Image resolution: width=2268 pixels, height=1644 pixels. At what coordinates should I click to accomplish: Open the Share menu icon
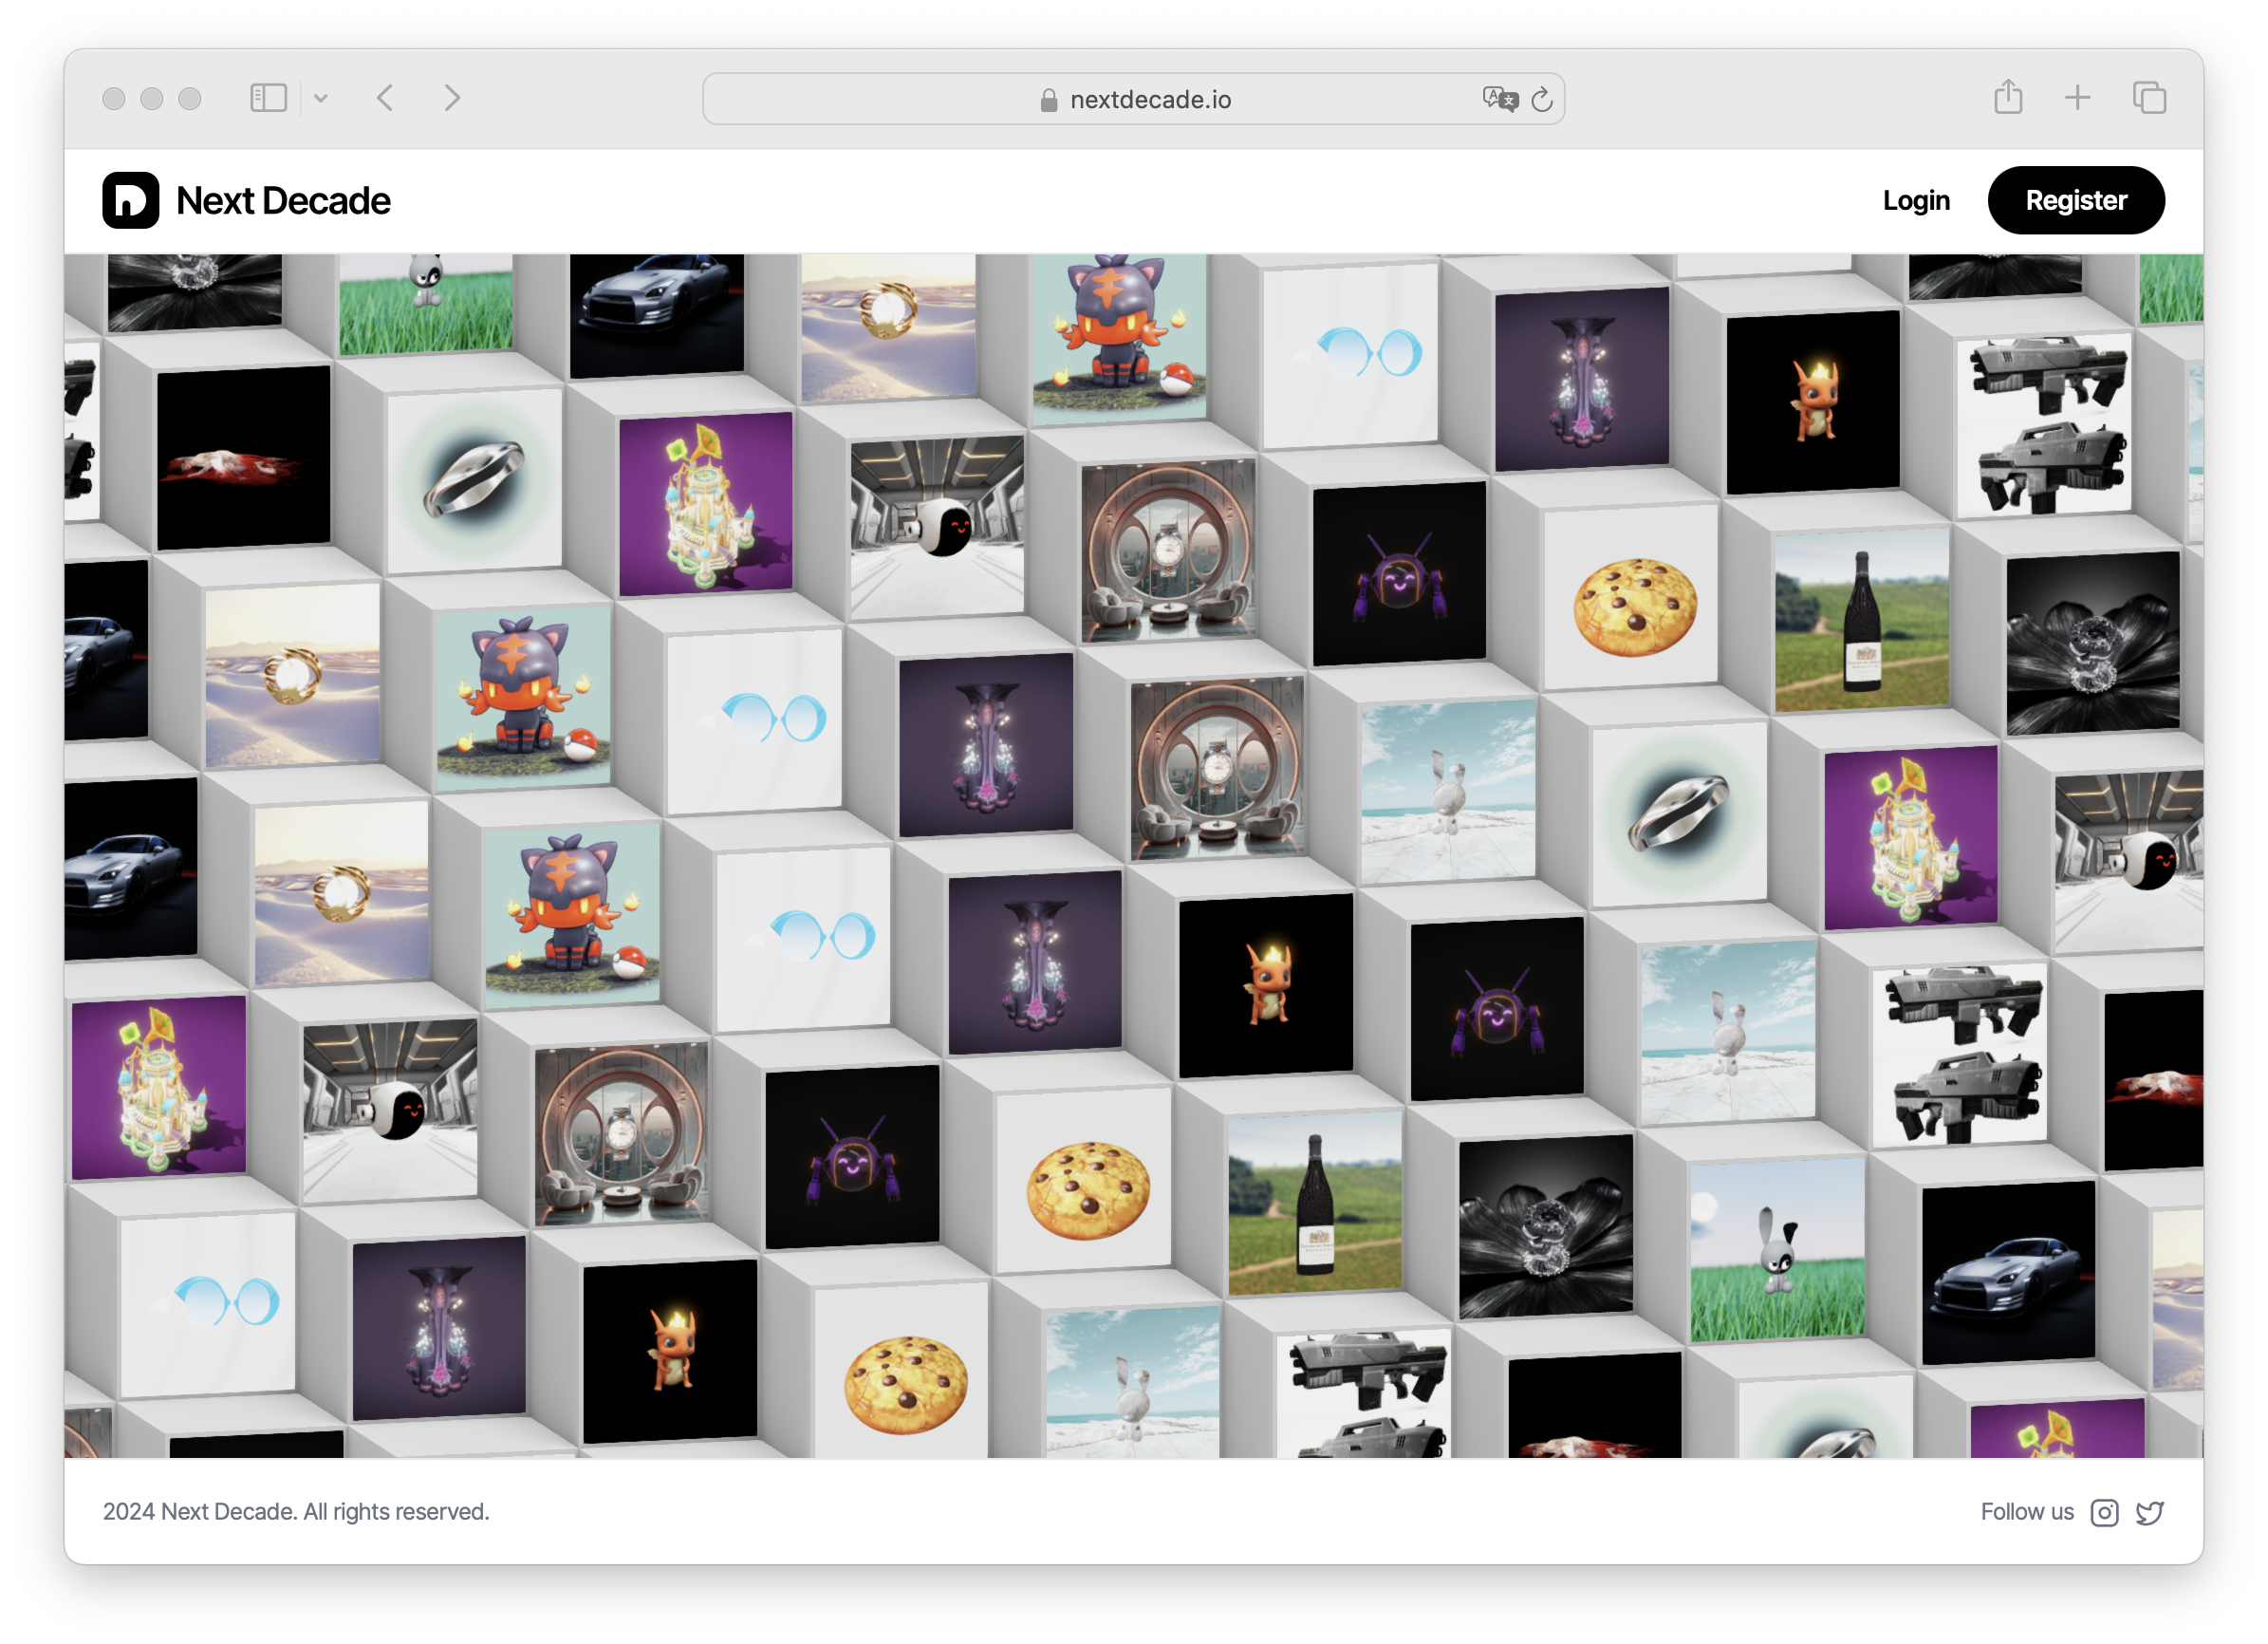[x=2008, y=97]
